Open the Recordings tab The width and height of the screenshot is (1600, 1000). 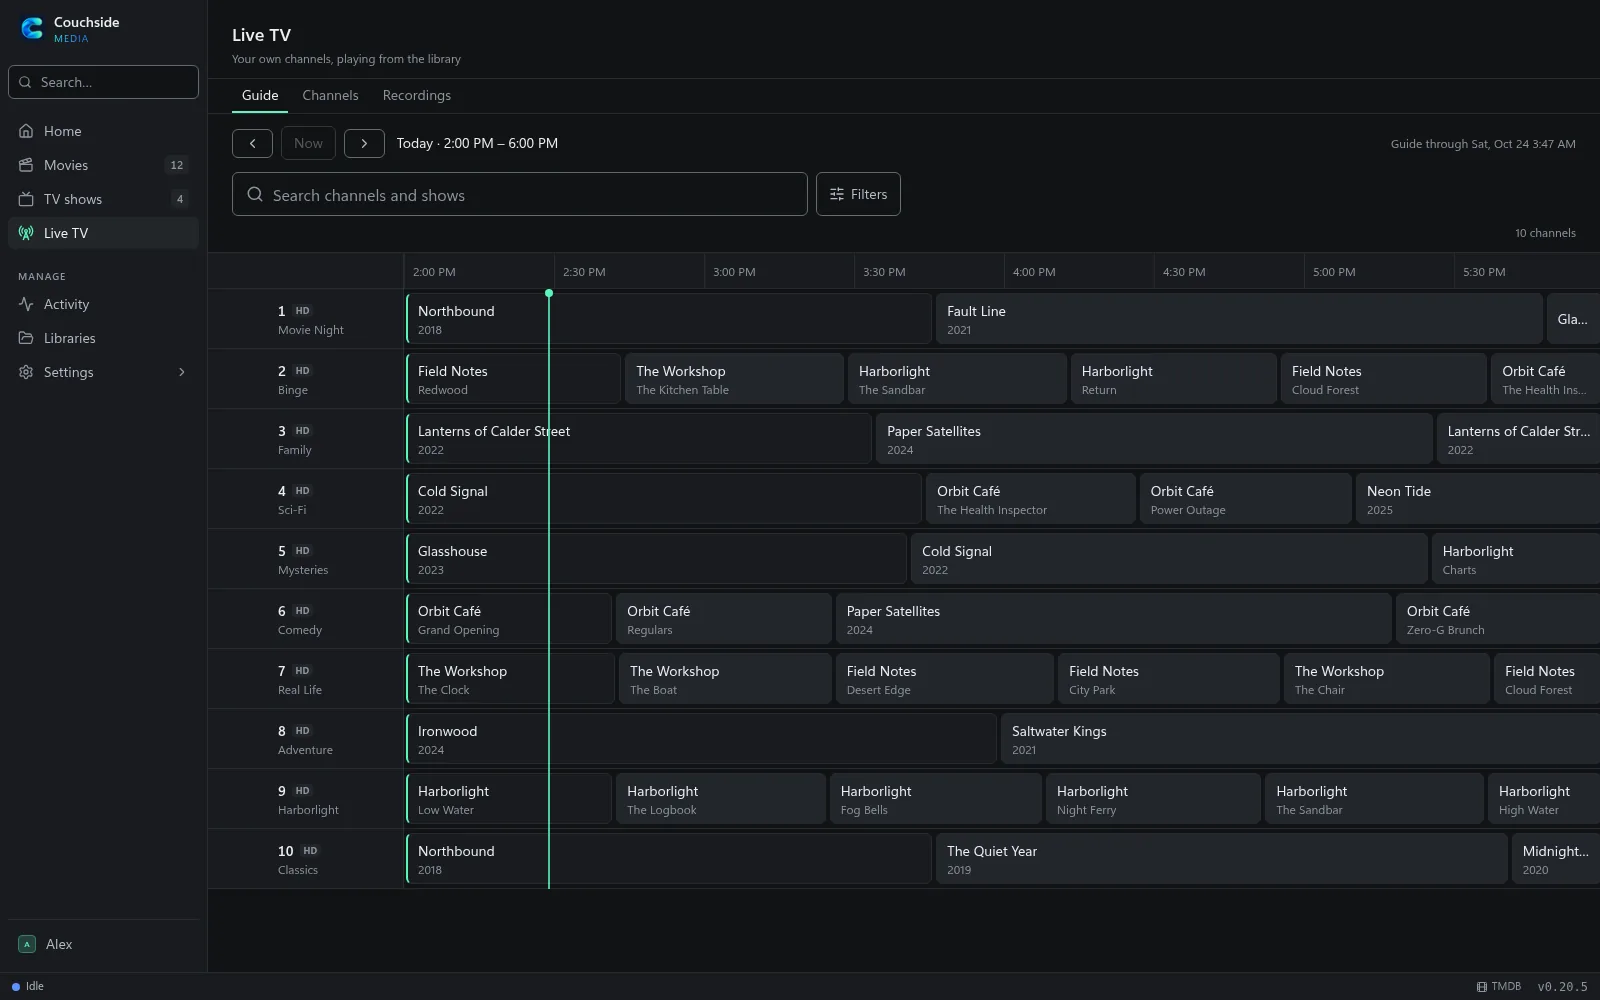417,95
